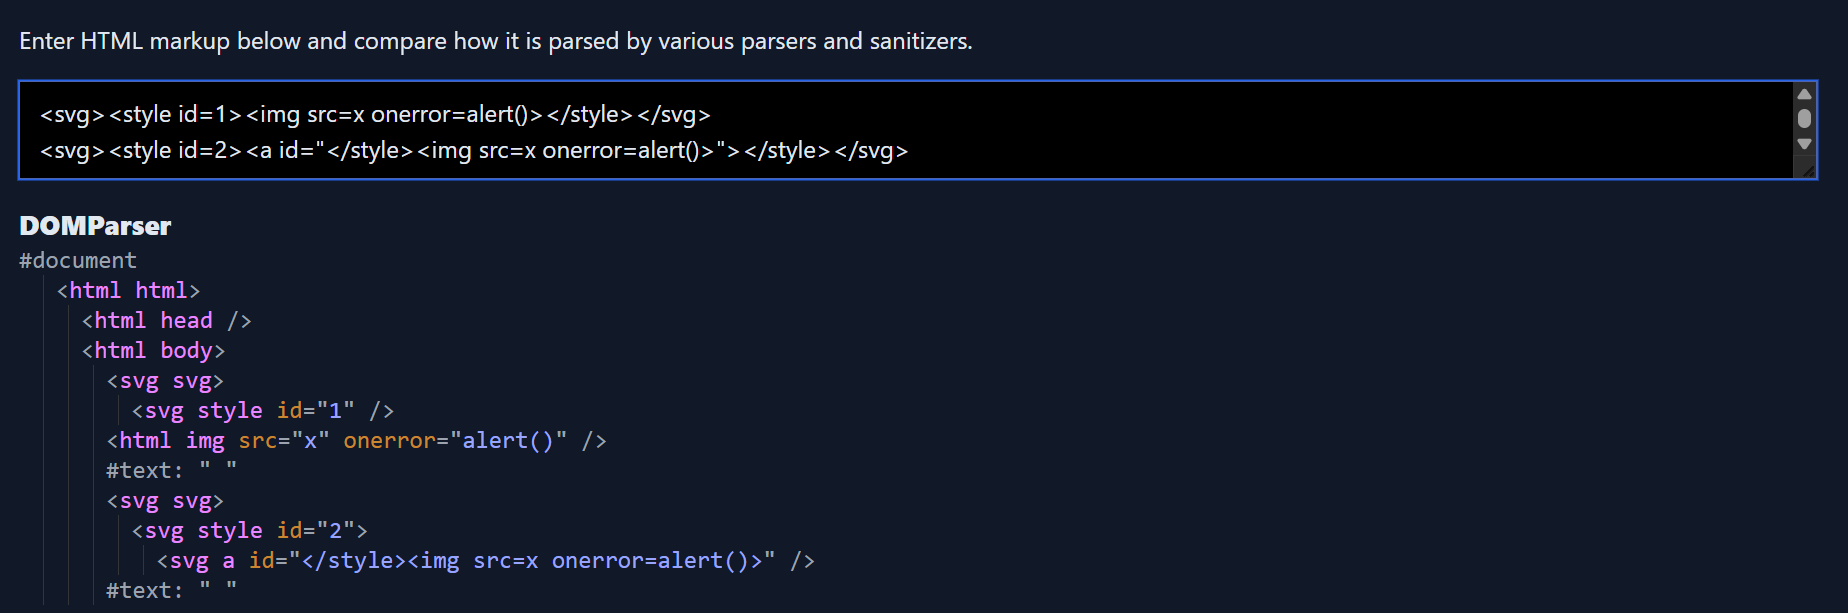Click the textarea scrollbar thumb
1848x613 pixels.
pyautogui.click(x=1804, y=118)
